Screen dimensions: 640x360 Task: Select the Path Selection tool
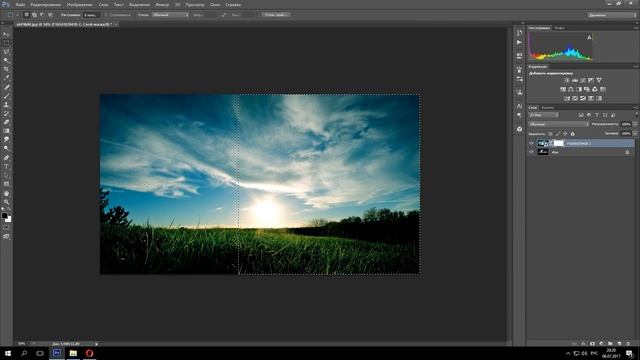[6, 175]
